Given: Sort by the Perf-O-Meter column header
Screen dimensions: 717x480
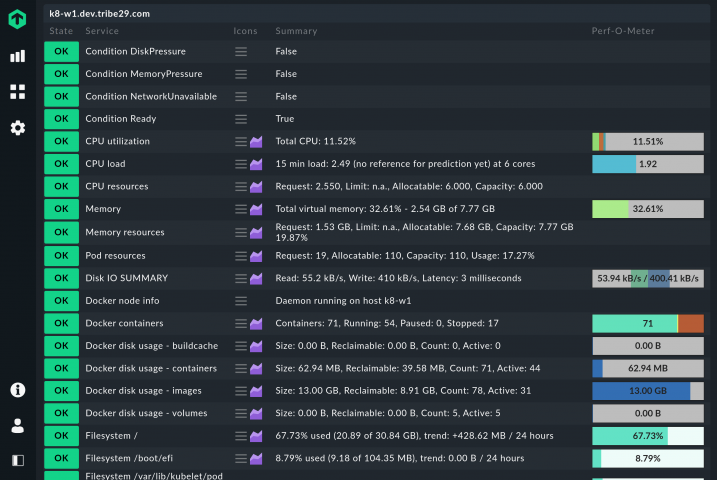Looking at the screenshot, I should [x=623, y=31].
